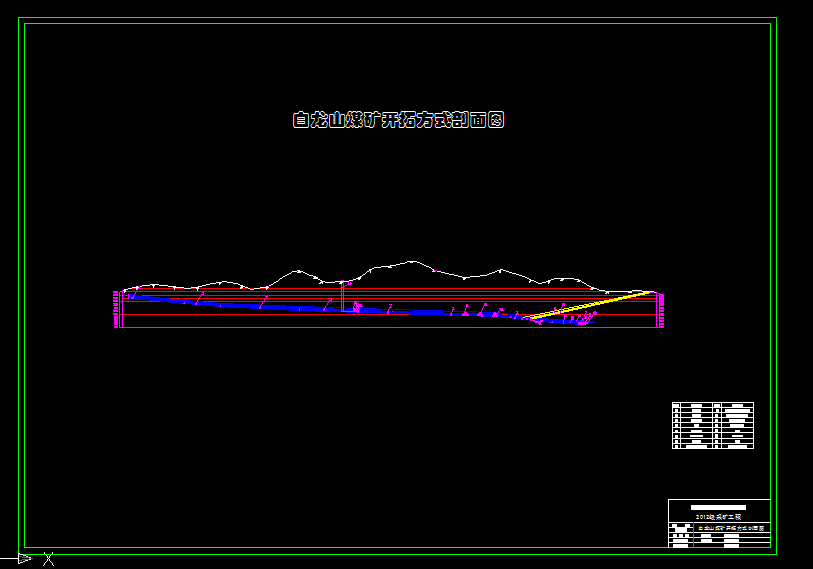Select the legend table in the drawing
The height and width of the screenshot is (569, 813).
tap(713, 425)
